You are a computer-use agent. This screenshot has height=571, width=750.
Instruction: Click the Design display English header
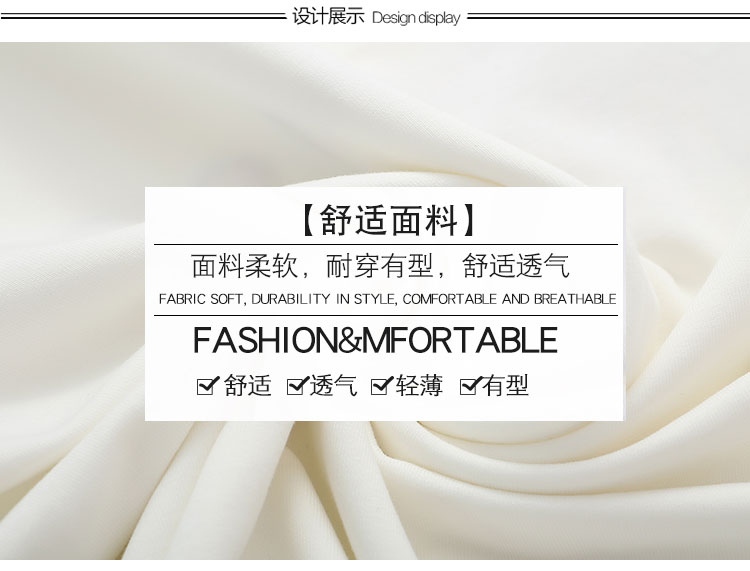pos(416,18)
